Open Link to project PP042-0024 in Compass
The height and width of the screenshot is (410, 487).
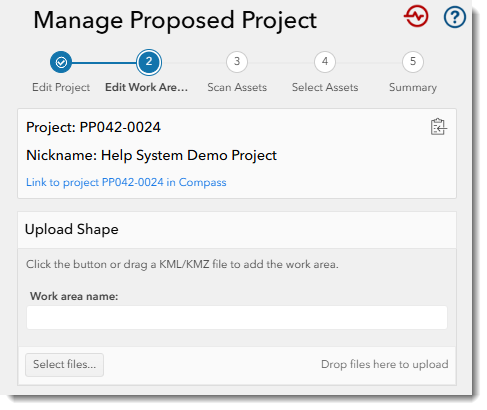click(126, 182)
